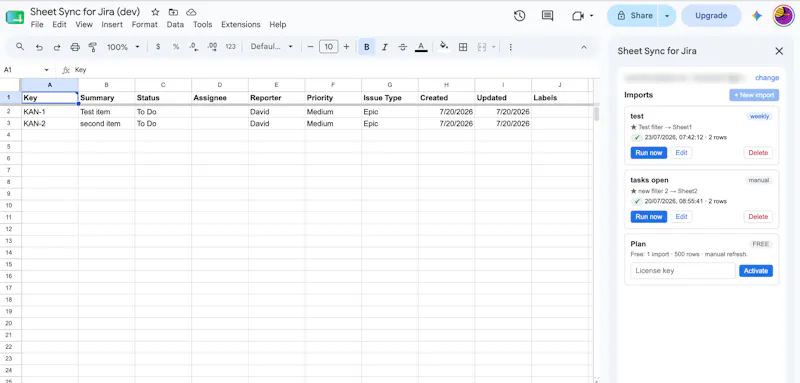Move document using folder icon
The image size is (800, 383).
point(173,12)
